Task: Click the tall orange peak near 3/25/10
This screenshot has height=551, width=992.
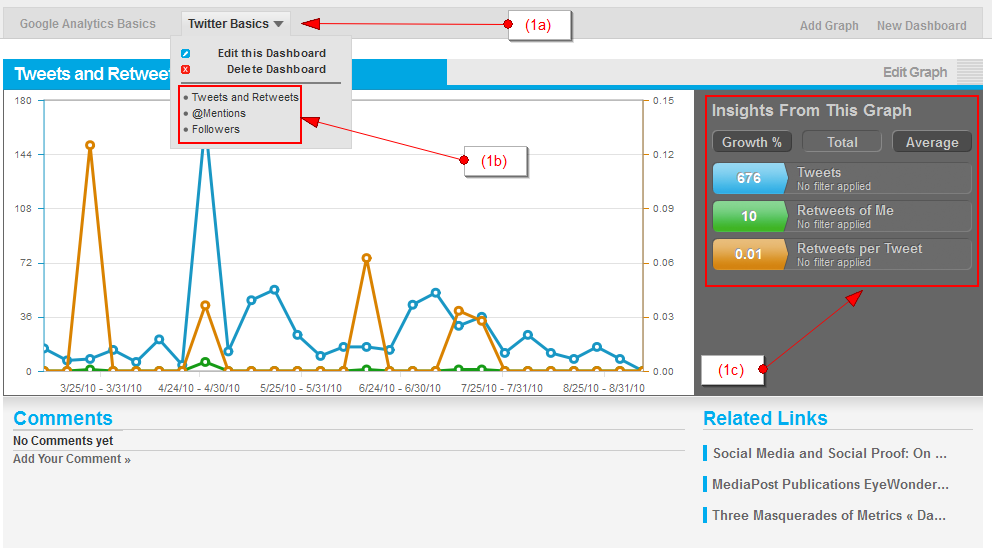Action: 90,145
